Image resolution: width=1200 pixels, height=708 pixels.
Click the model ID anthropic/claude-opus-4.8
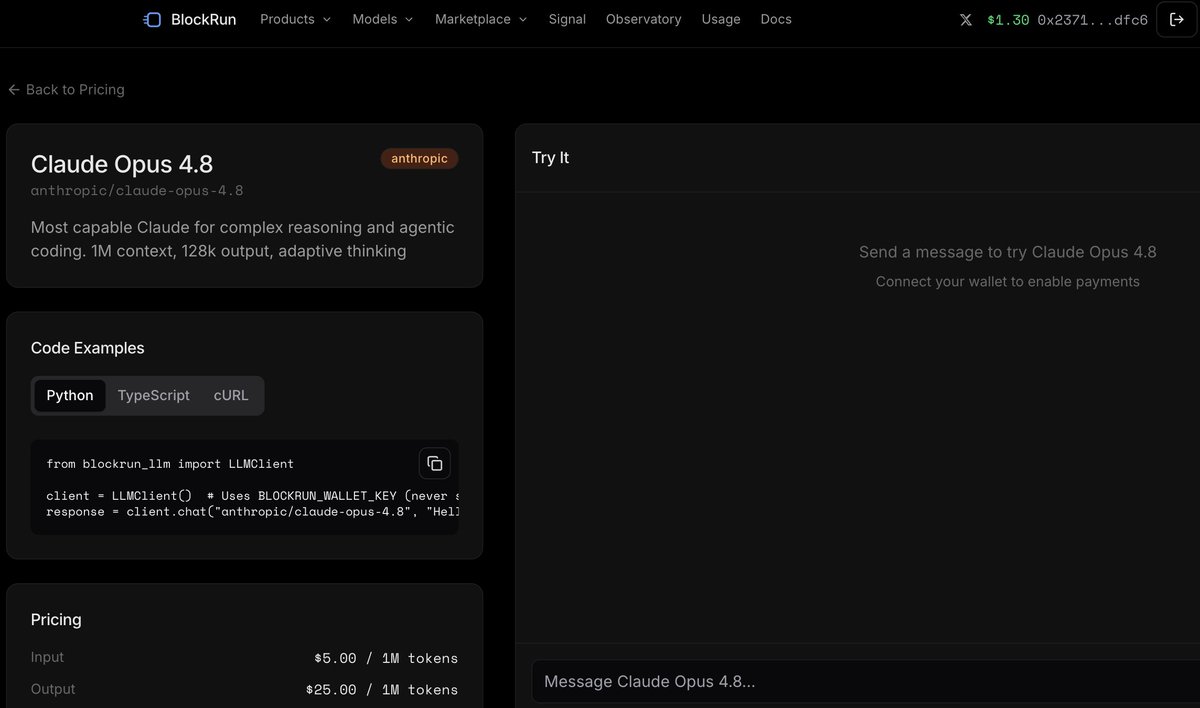coord(137,190)
